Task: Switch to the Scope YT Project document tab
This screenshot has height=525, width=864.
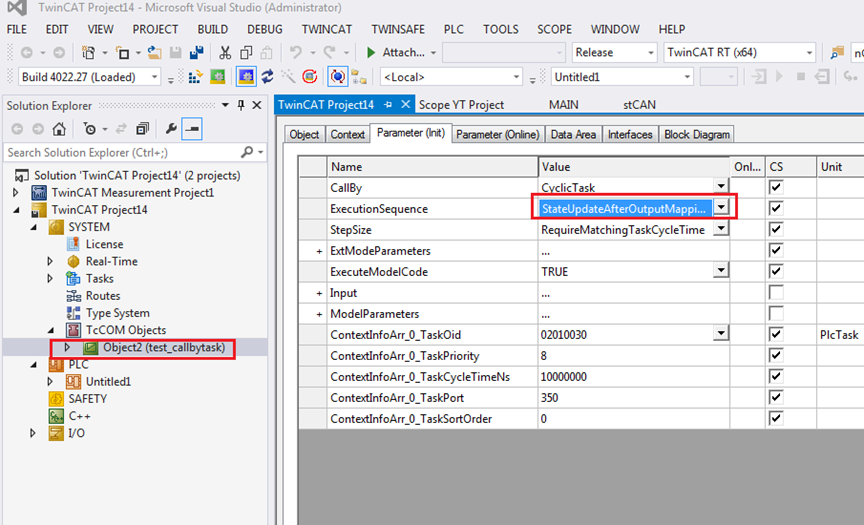Action: (x=461, y=105)
